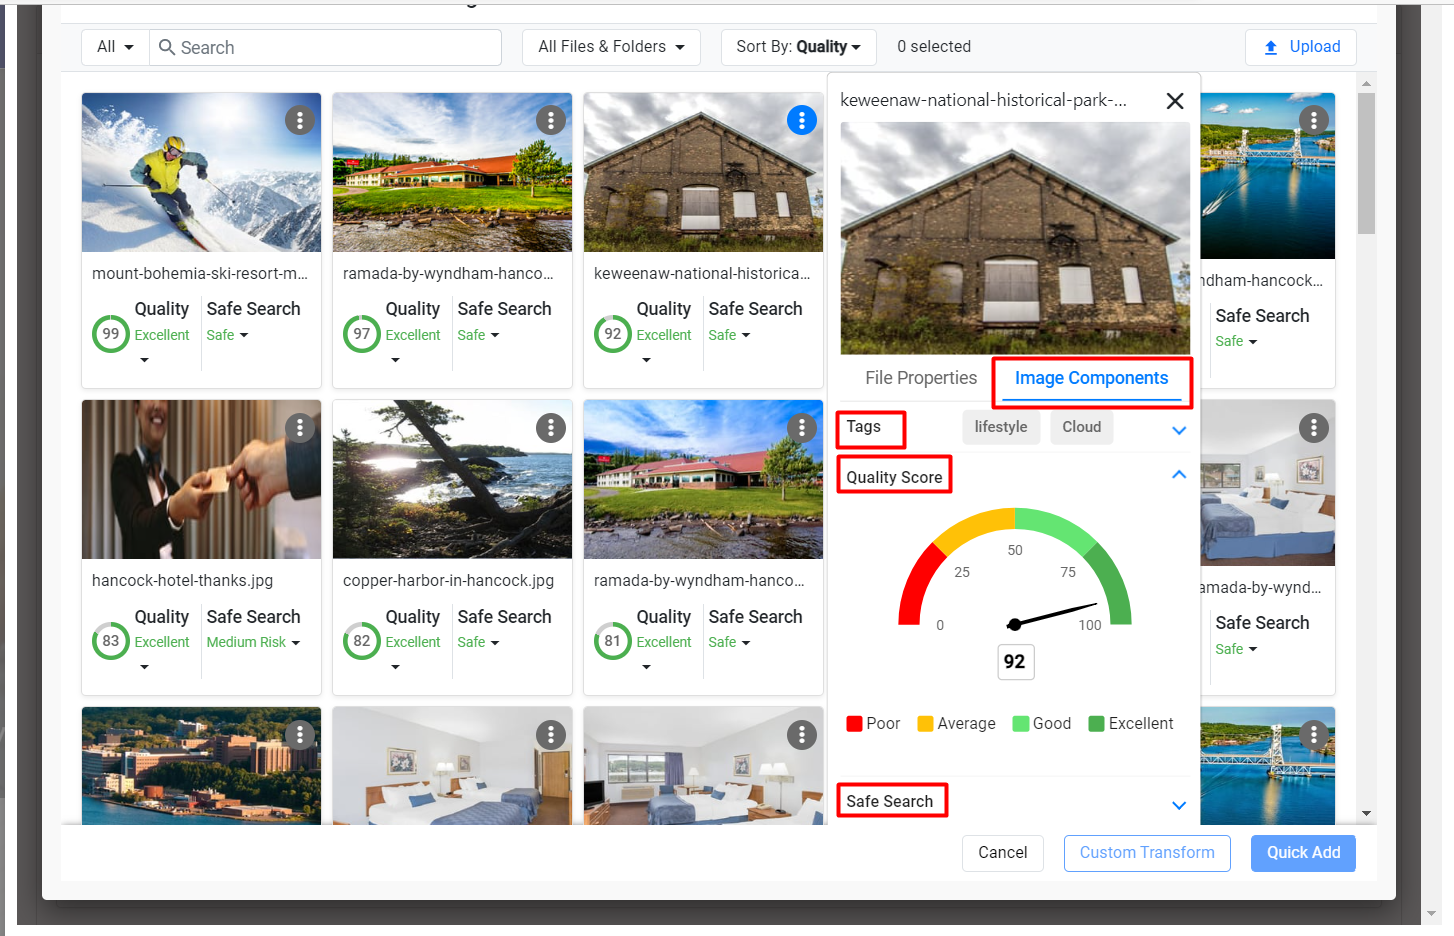Click inside the Search input field
Image resolution: width=1454 pixels, height=936 pixels.
click(x=325, y=47)
